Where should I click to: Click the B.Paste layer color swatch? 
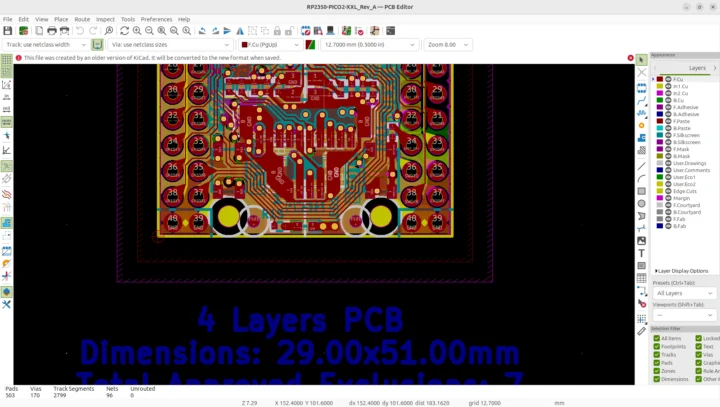coord(660,128)
